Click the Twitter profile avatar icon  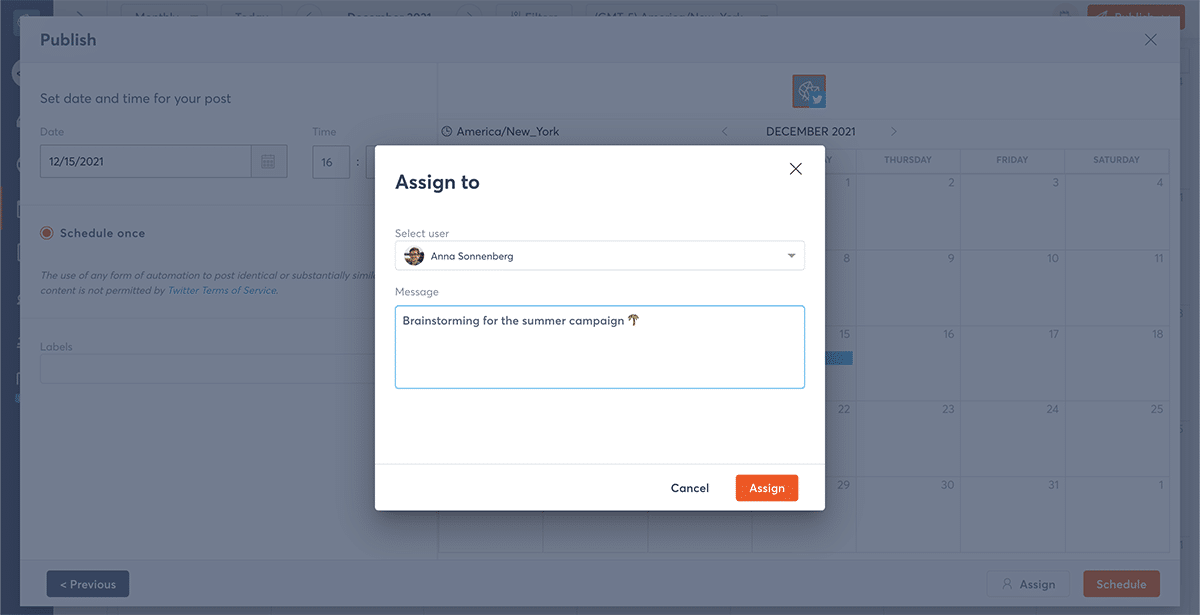click(x=809, y=92)
